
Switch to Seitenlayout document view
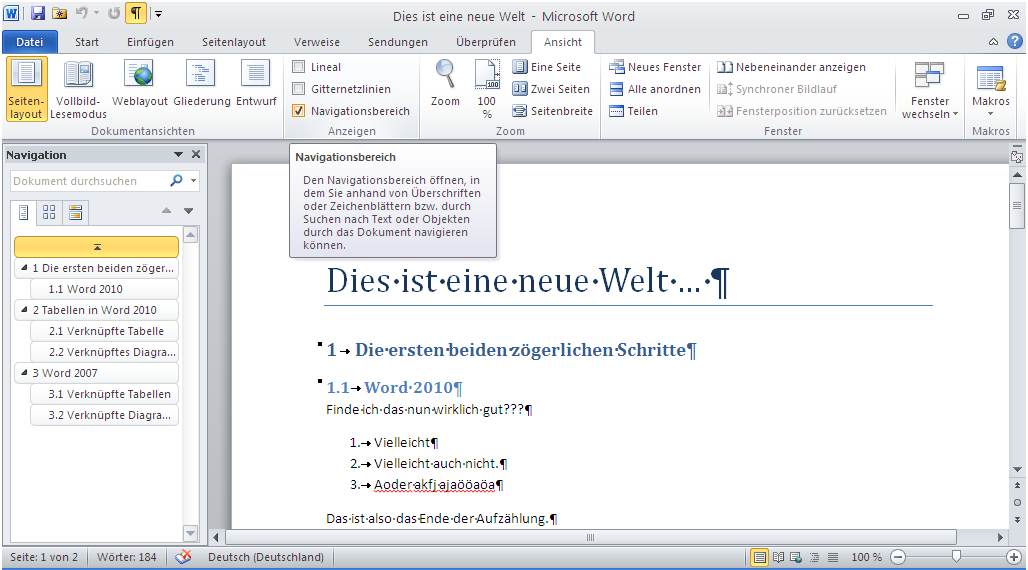pyautogui.click(x=26, y=89)
